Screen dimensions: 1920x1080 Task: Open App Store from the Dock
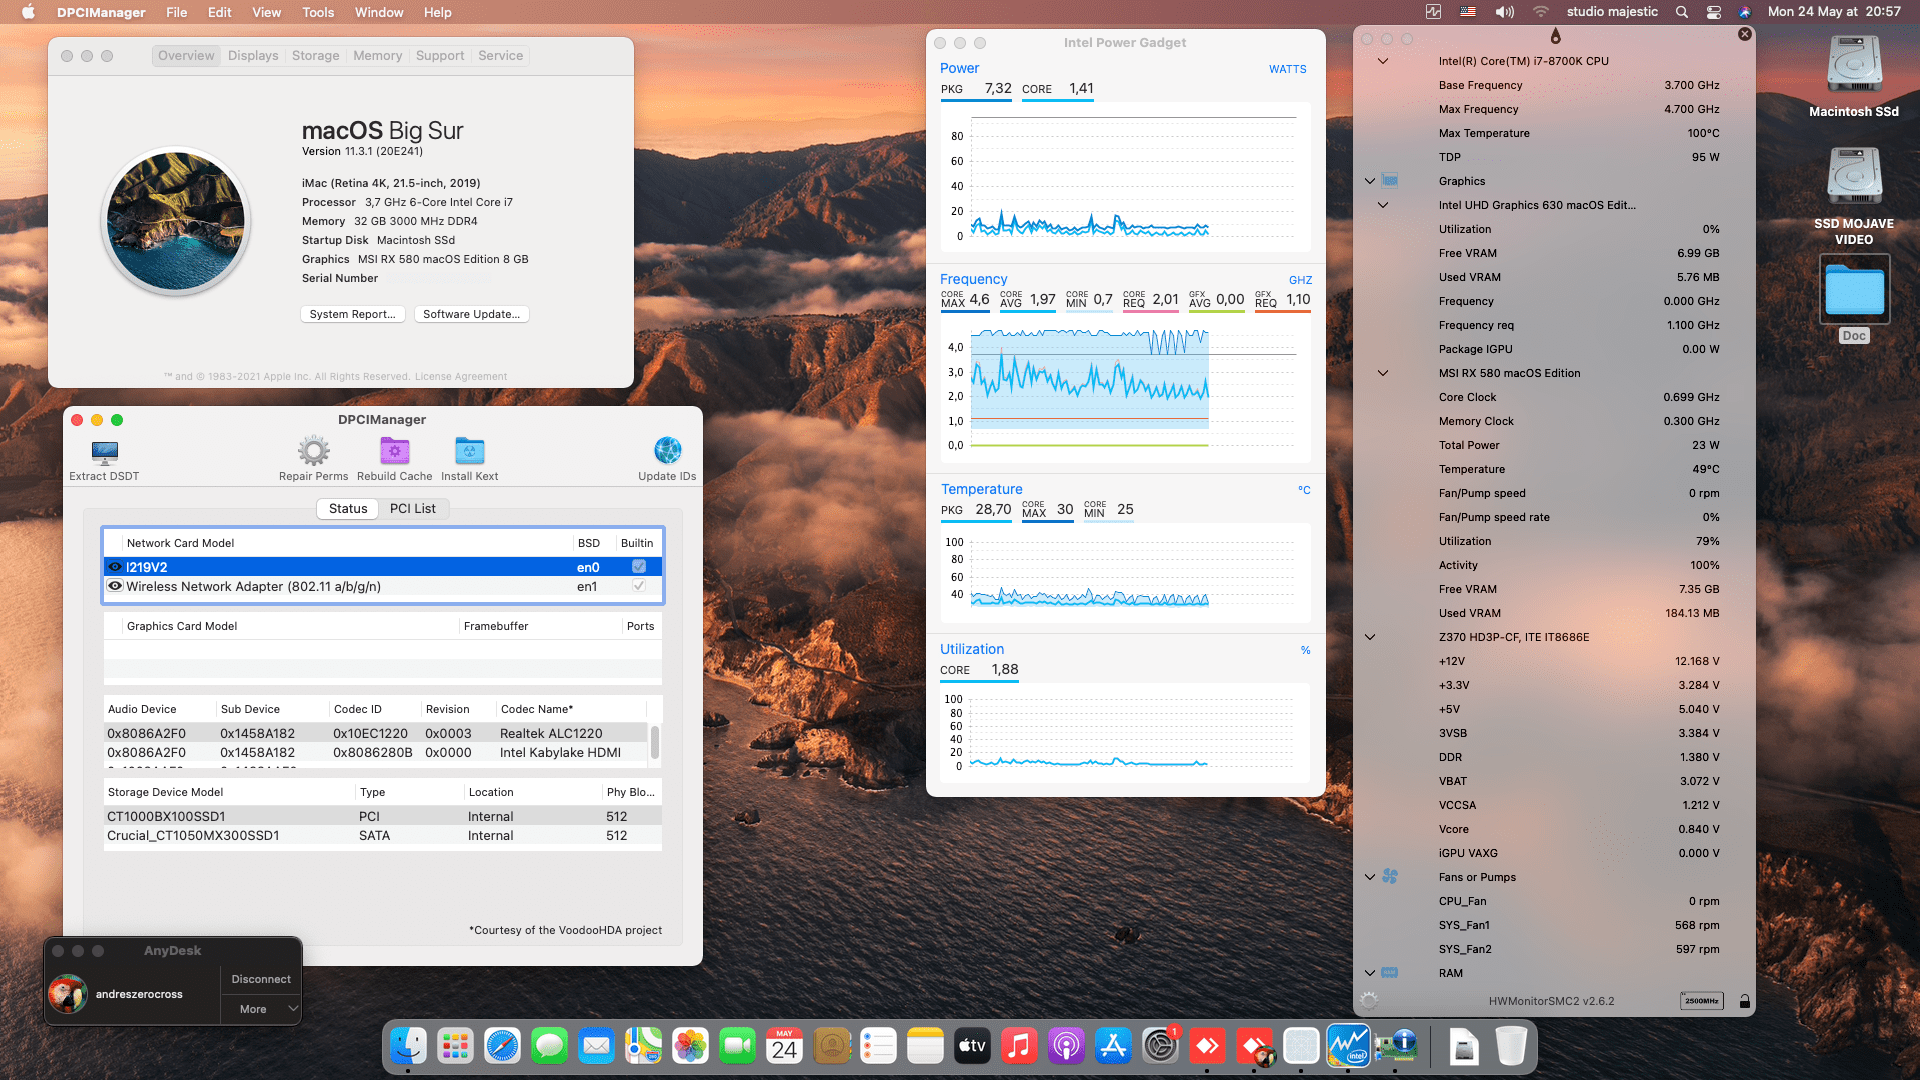click(1113, 1046)
